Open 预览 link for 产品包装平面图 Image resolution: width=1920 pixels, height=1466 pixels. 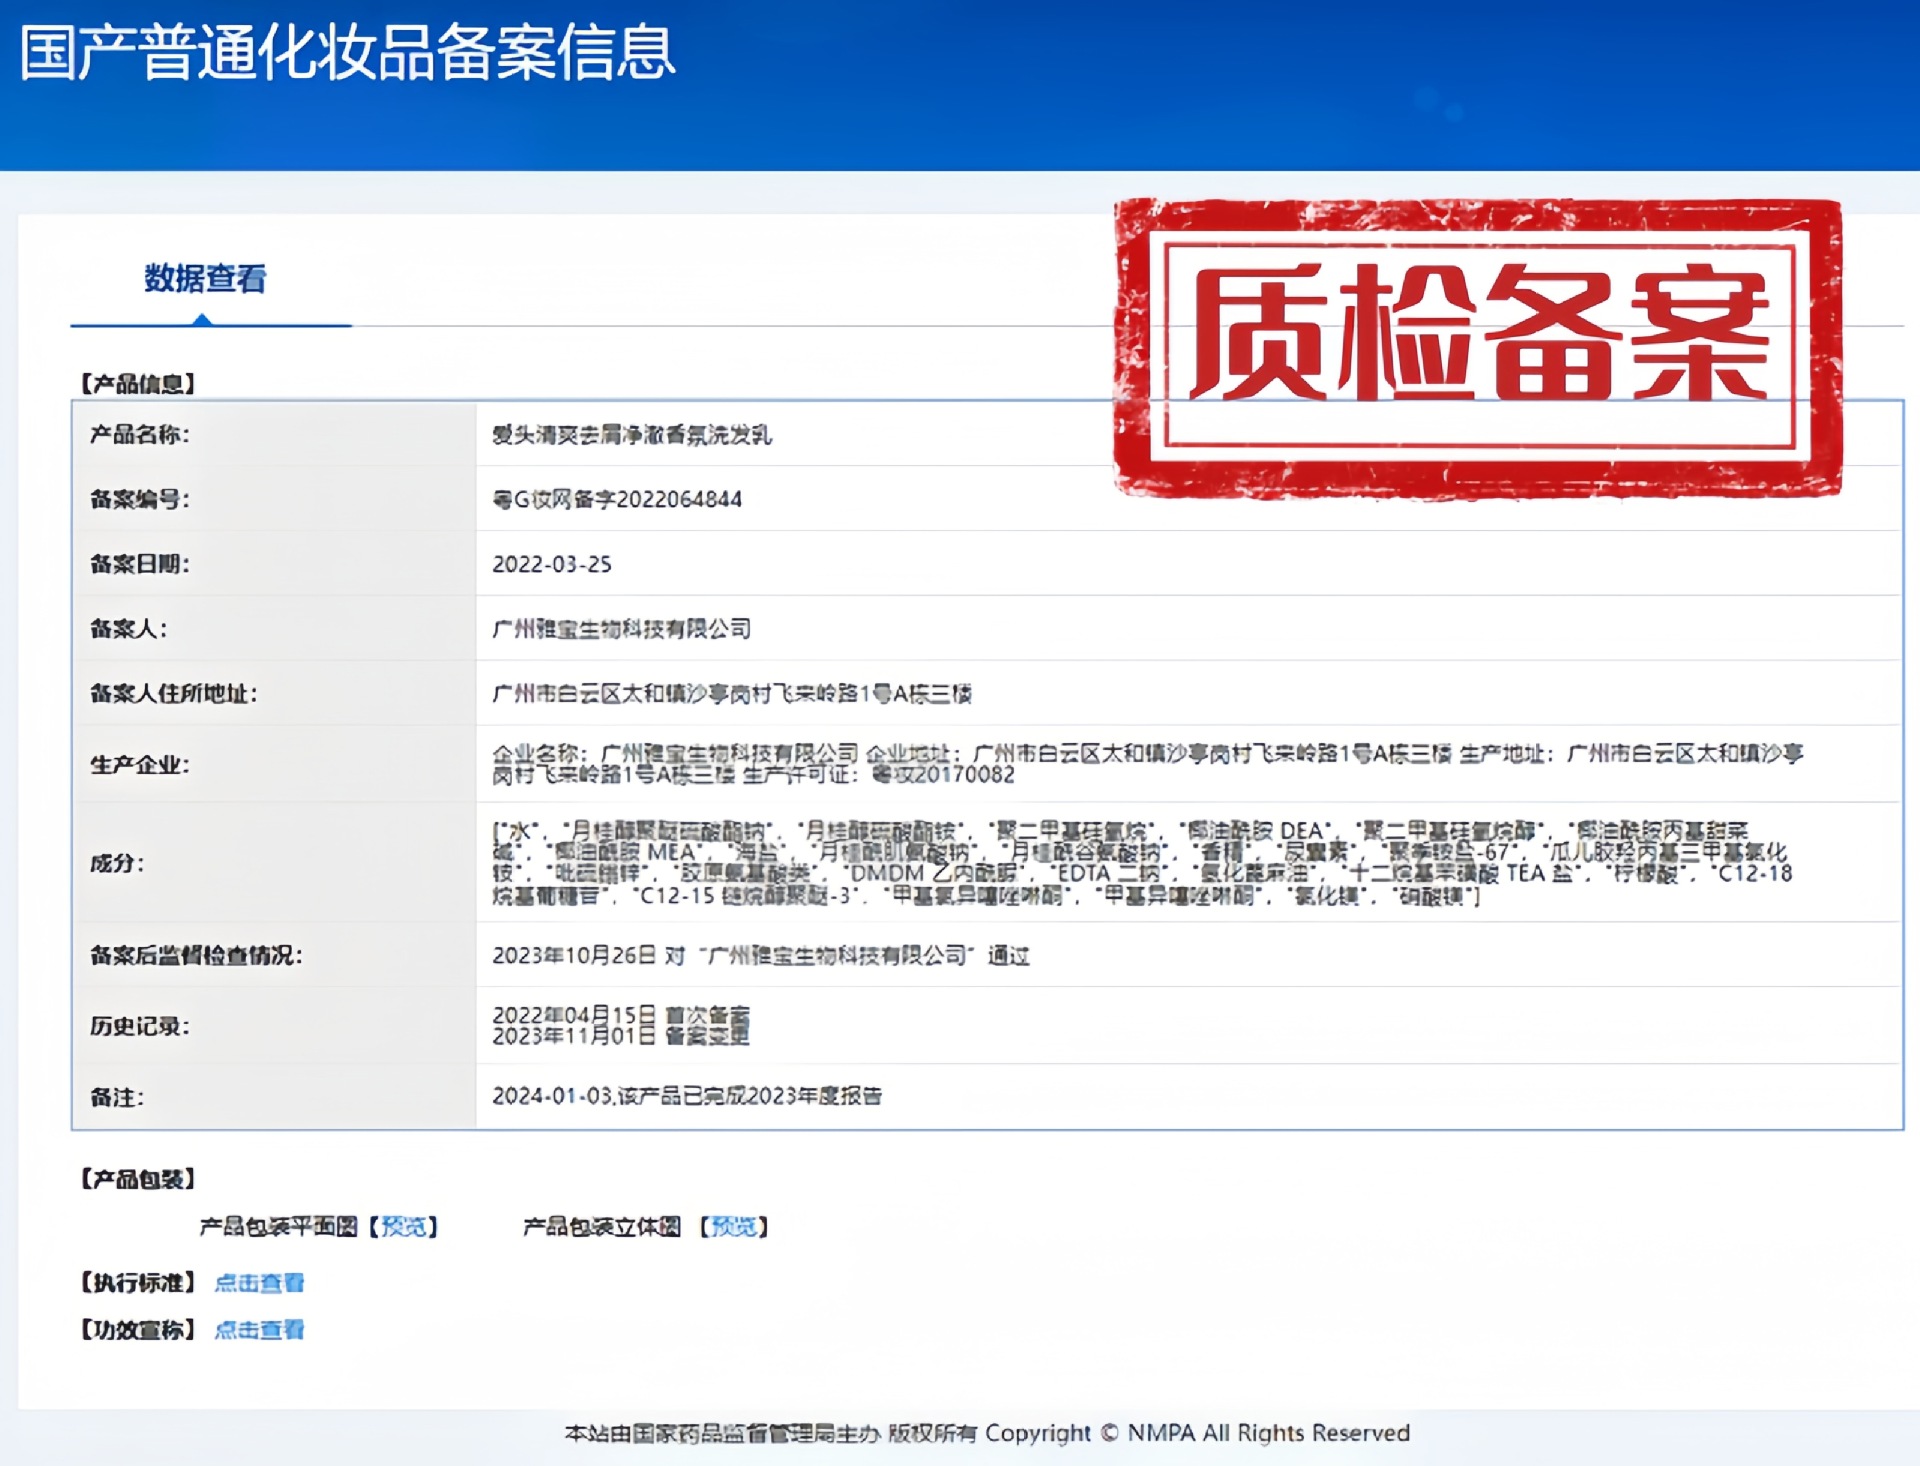pyautogui.click(x=404, y=1226)
